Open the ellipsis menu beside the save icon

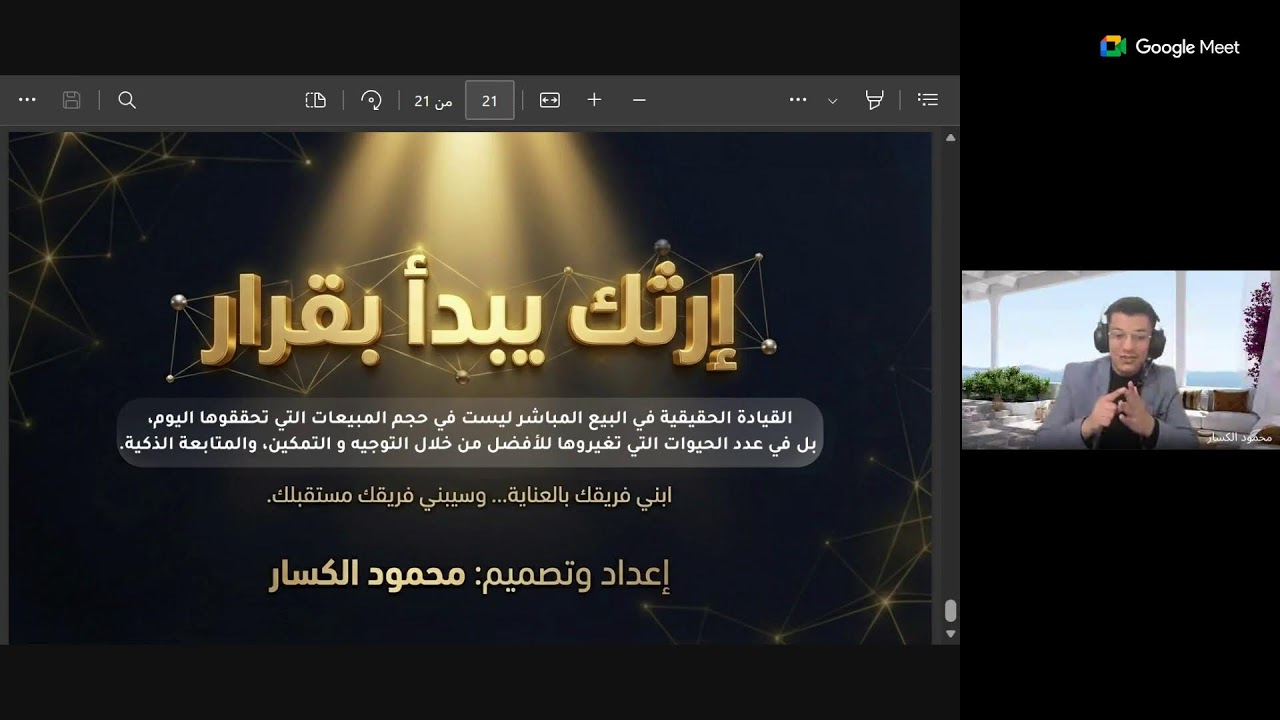(27, 100)
